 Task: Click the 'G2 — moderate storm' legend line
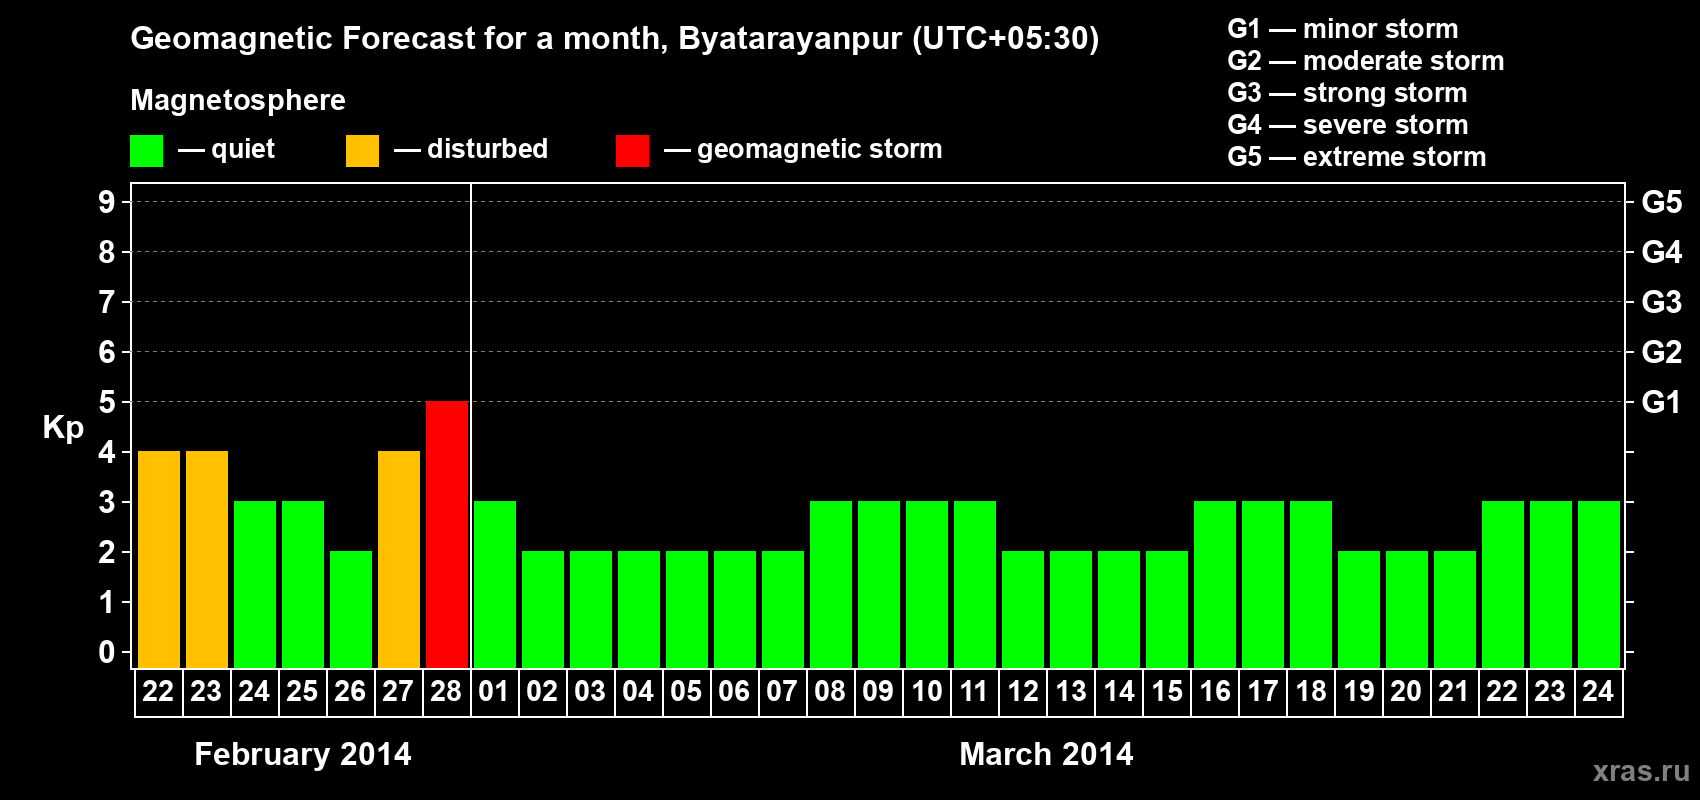(1366, 61)
